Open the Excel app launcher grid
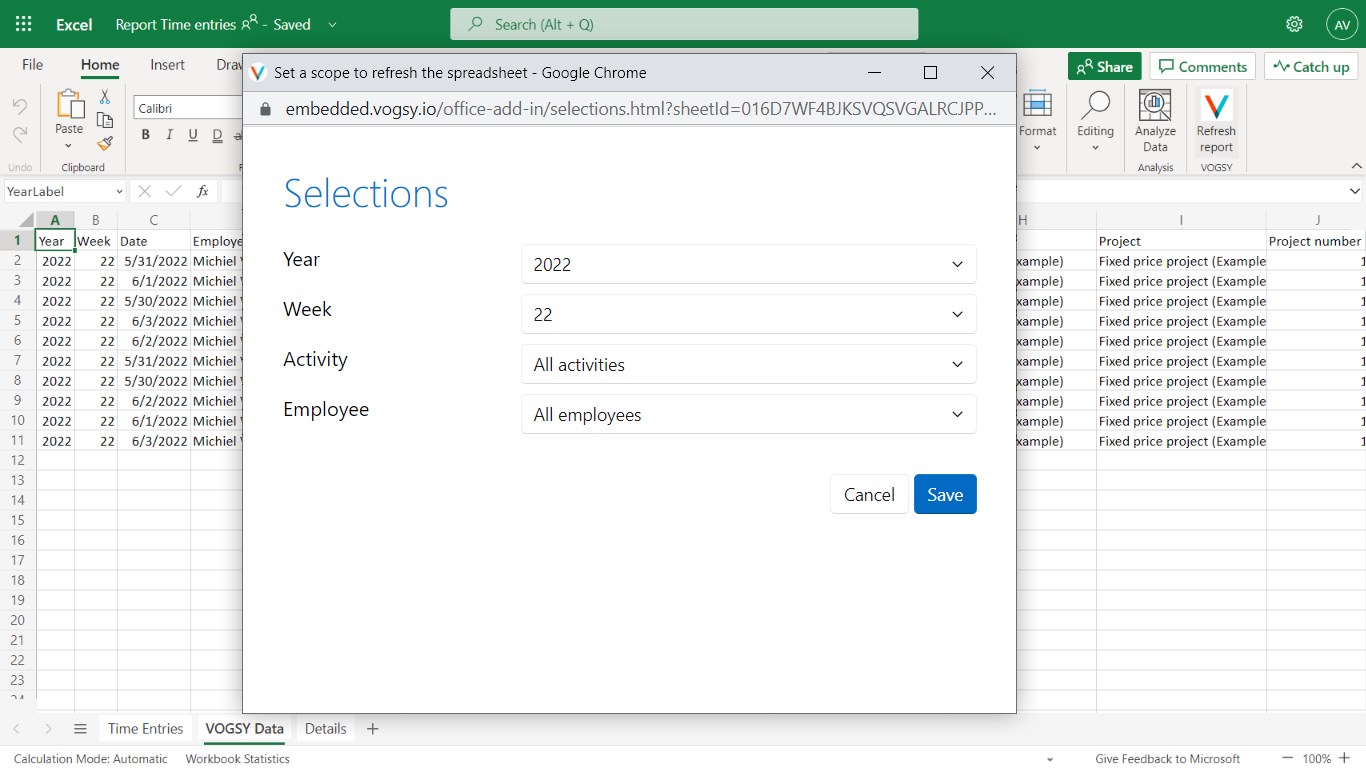The image size is (1366, 768). tap(24, 24)
